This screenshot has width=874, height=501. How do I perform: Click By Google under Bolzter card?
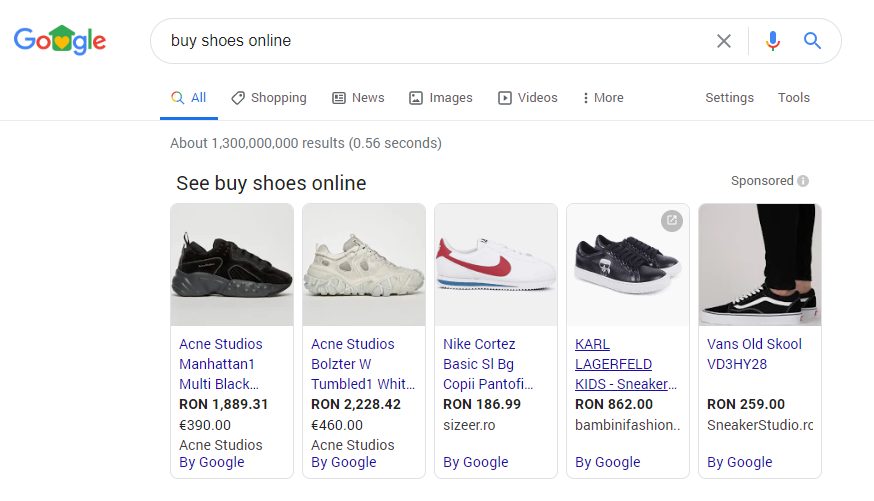pos(344,463)
